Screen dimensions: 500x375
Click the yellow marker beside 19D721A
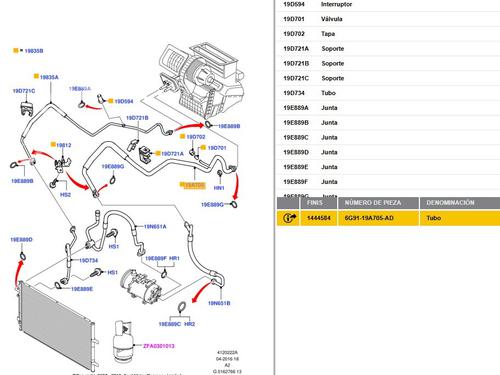pyautogui.click(x=158, y=153)
